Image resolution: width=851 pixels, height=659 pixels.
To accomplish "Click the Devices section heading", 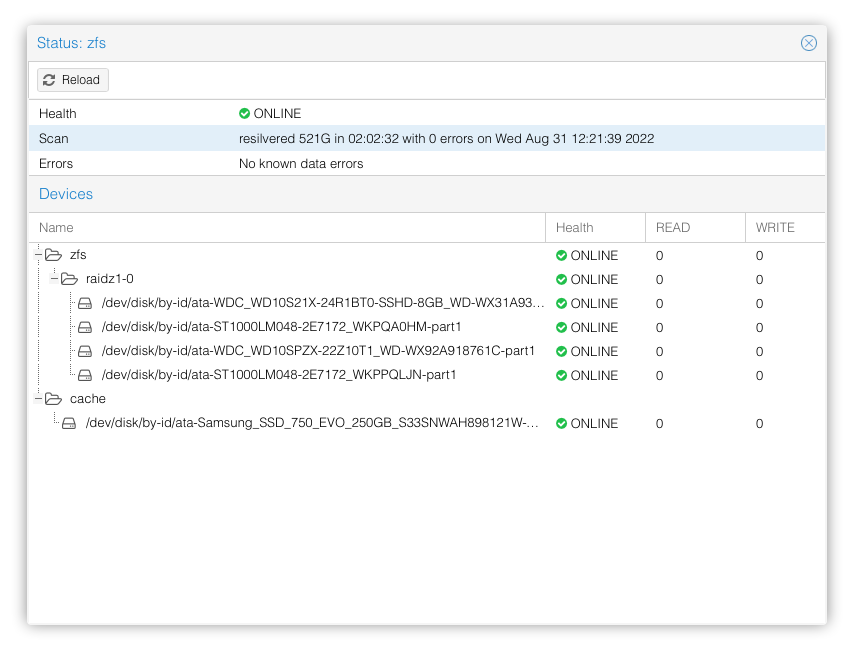I will click(66, 194).
